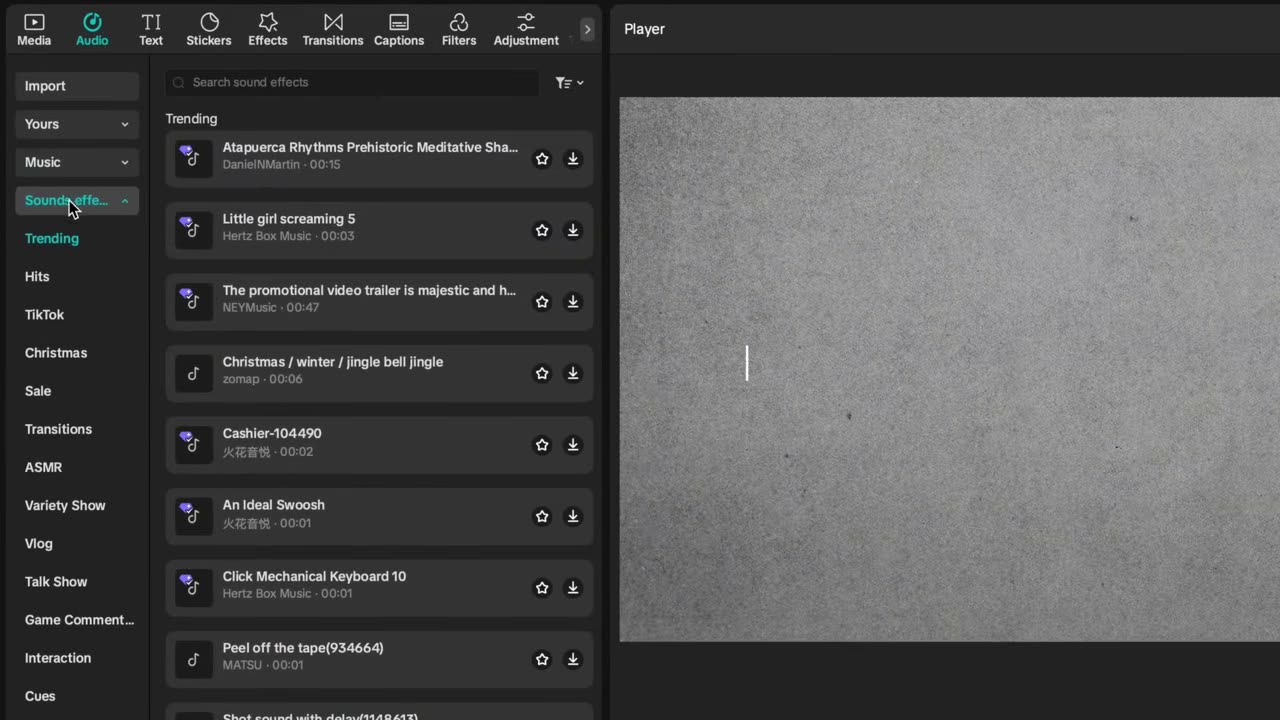Image resolution: width=1280 pixels, height=720 pixels.
Task: Select the Sale category
Action: point(38,391)
